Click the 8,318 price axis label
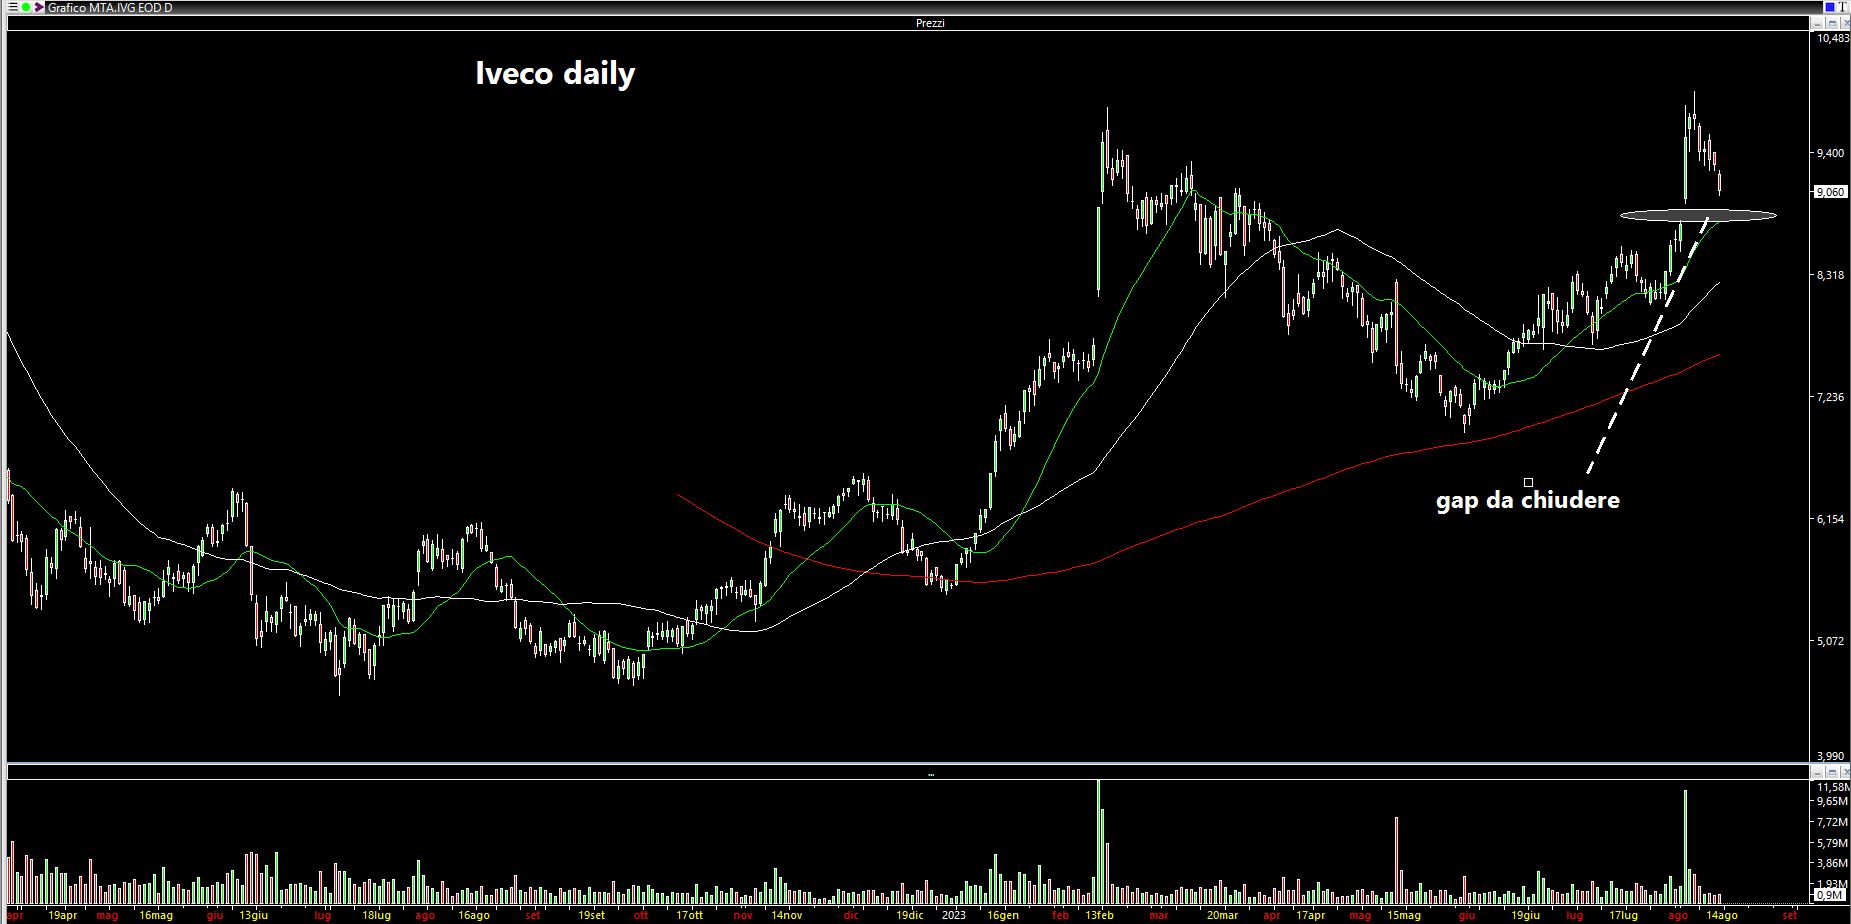The image size is (1851, 924). point(1830,275)
